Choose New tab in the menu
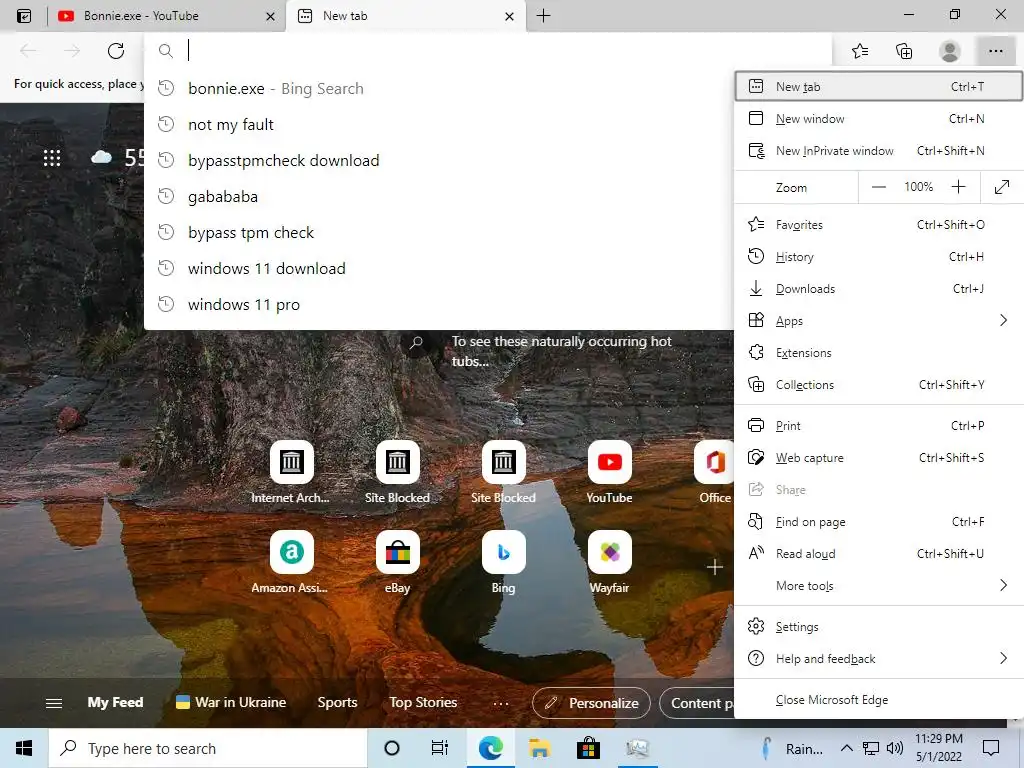 tap(878, 86)
